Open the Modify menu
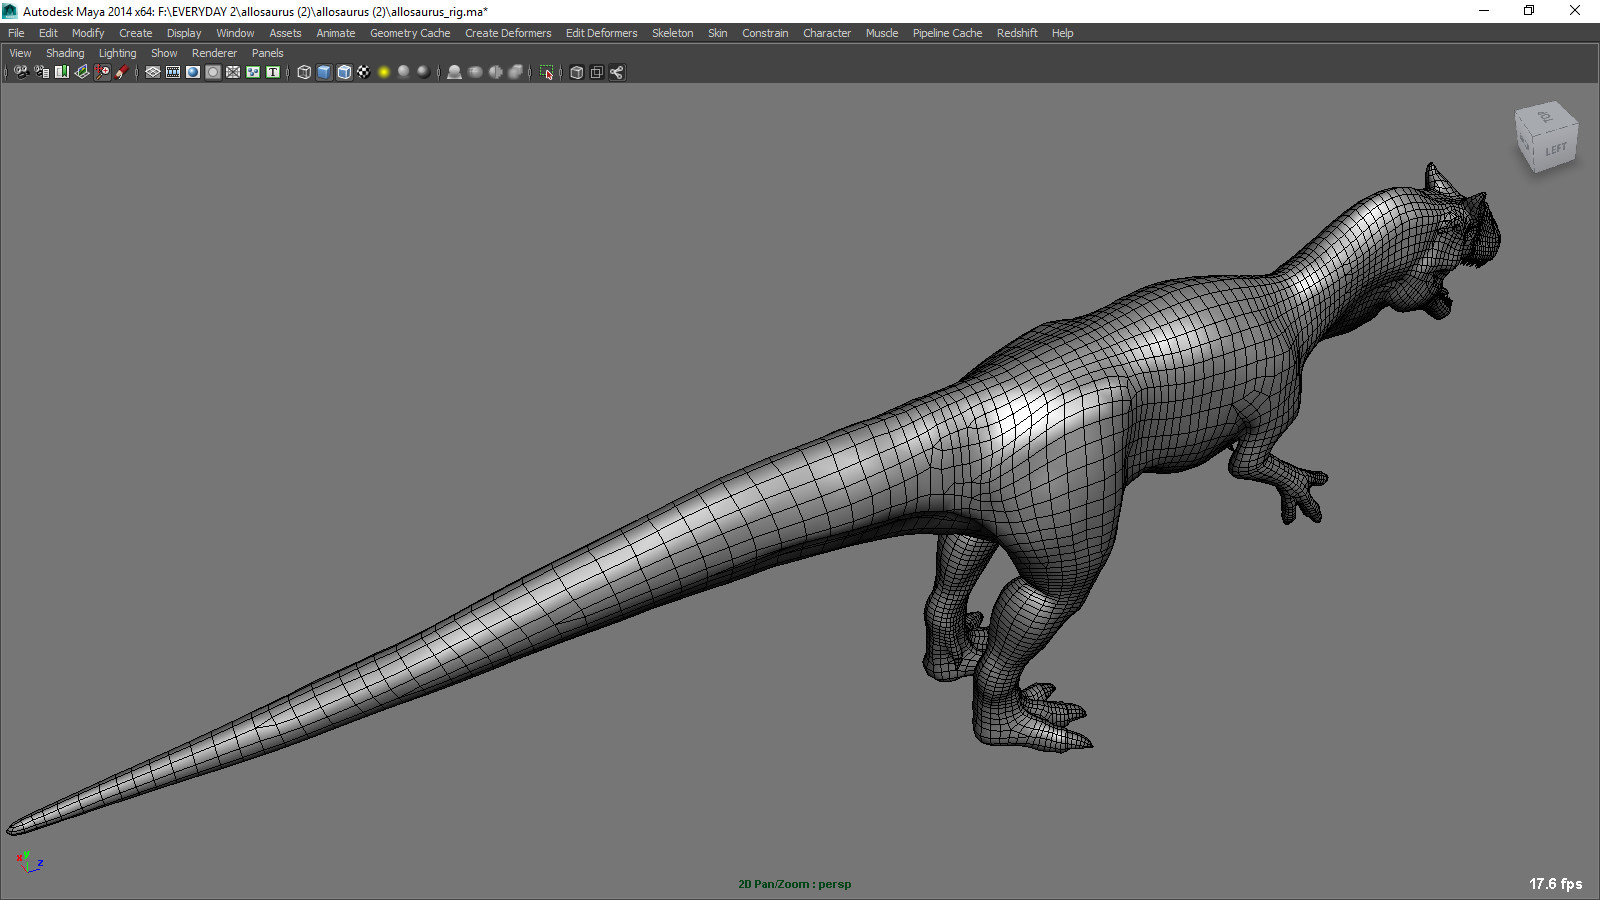Screen dimensions: 1600x900 click(x=88, y=33)
